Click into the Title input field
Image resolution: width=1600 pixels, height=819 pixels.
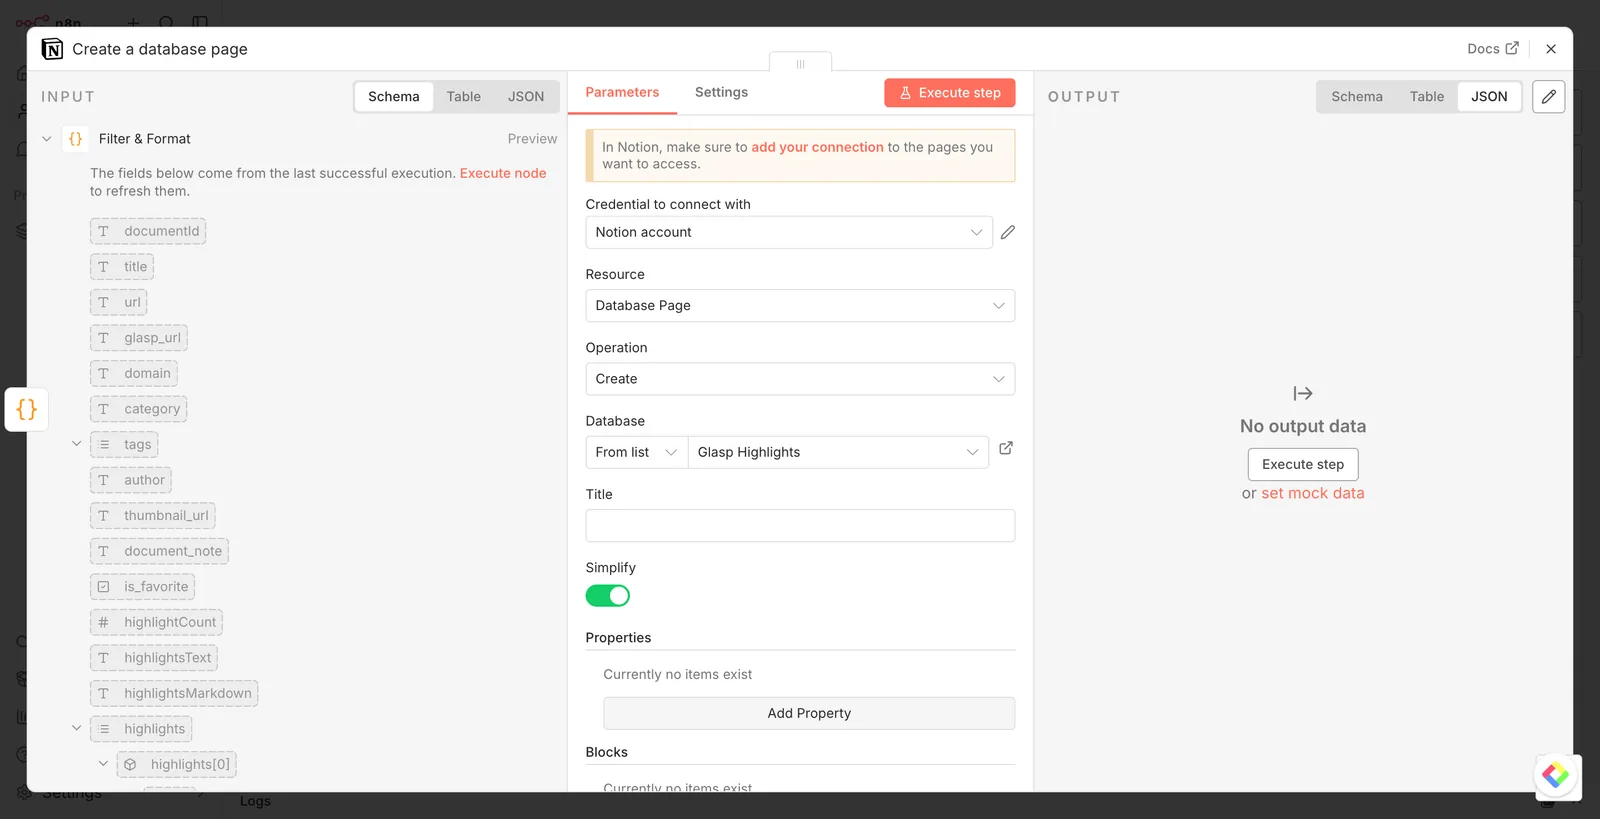pyautogui.click(x=800, y=526)
